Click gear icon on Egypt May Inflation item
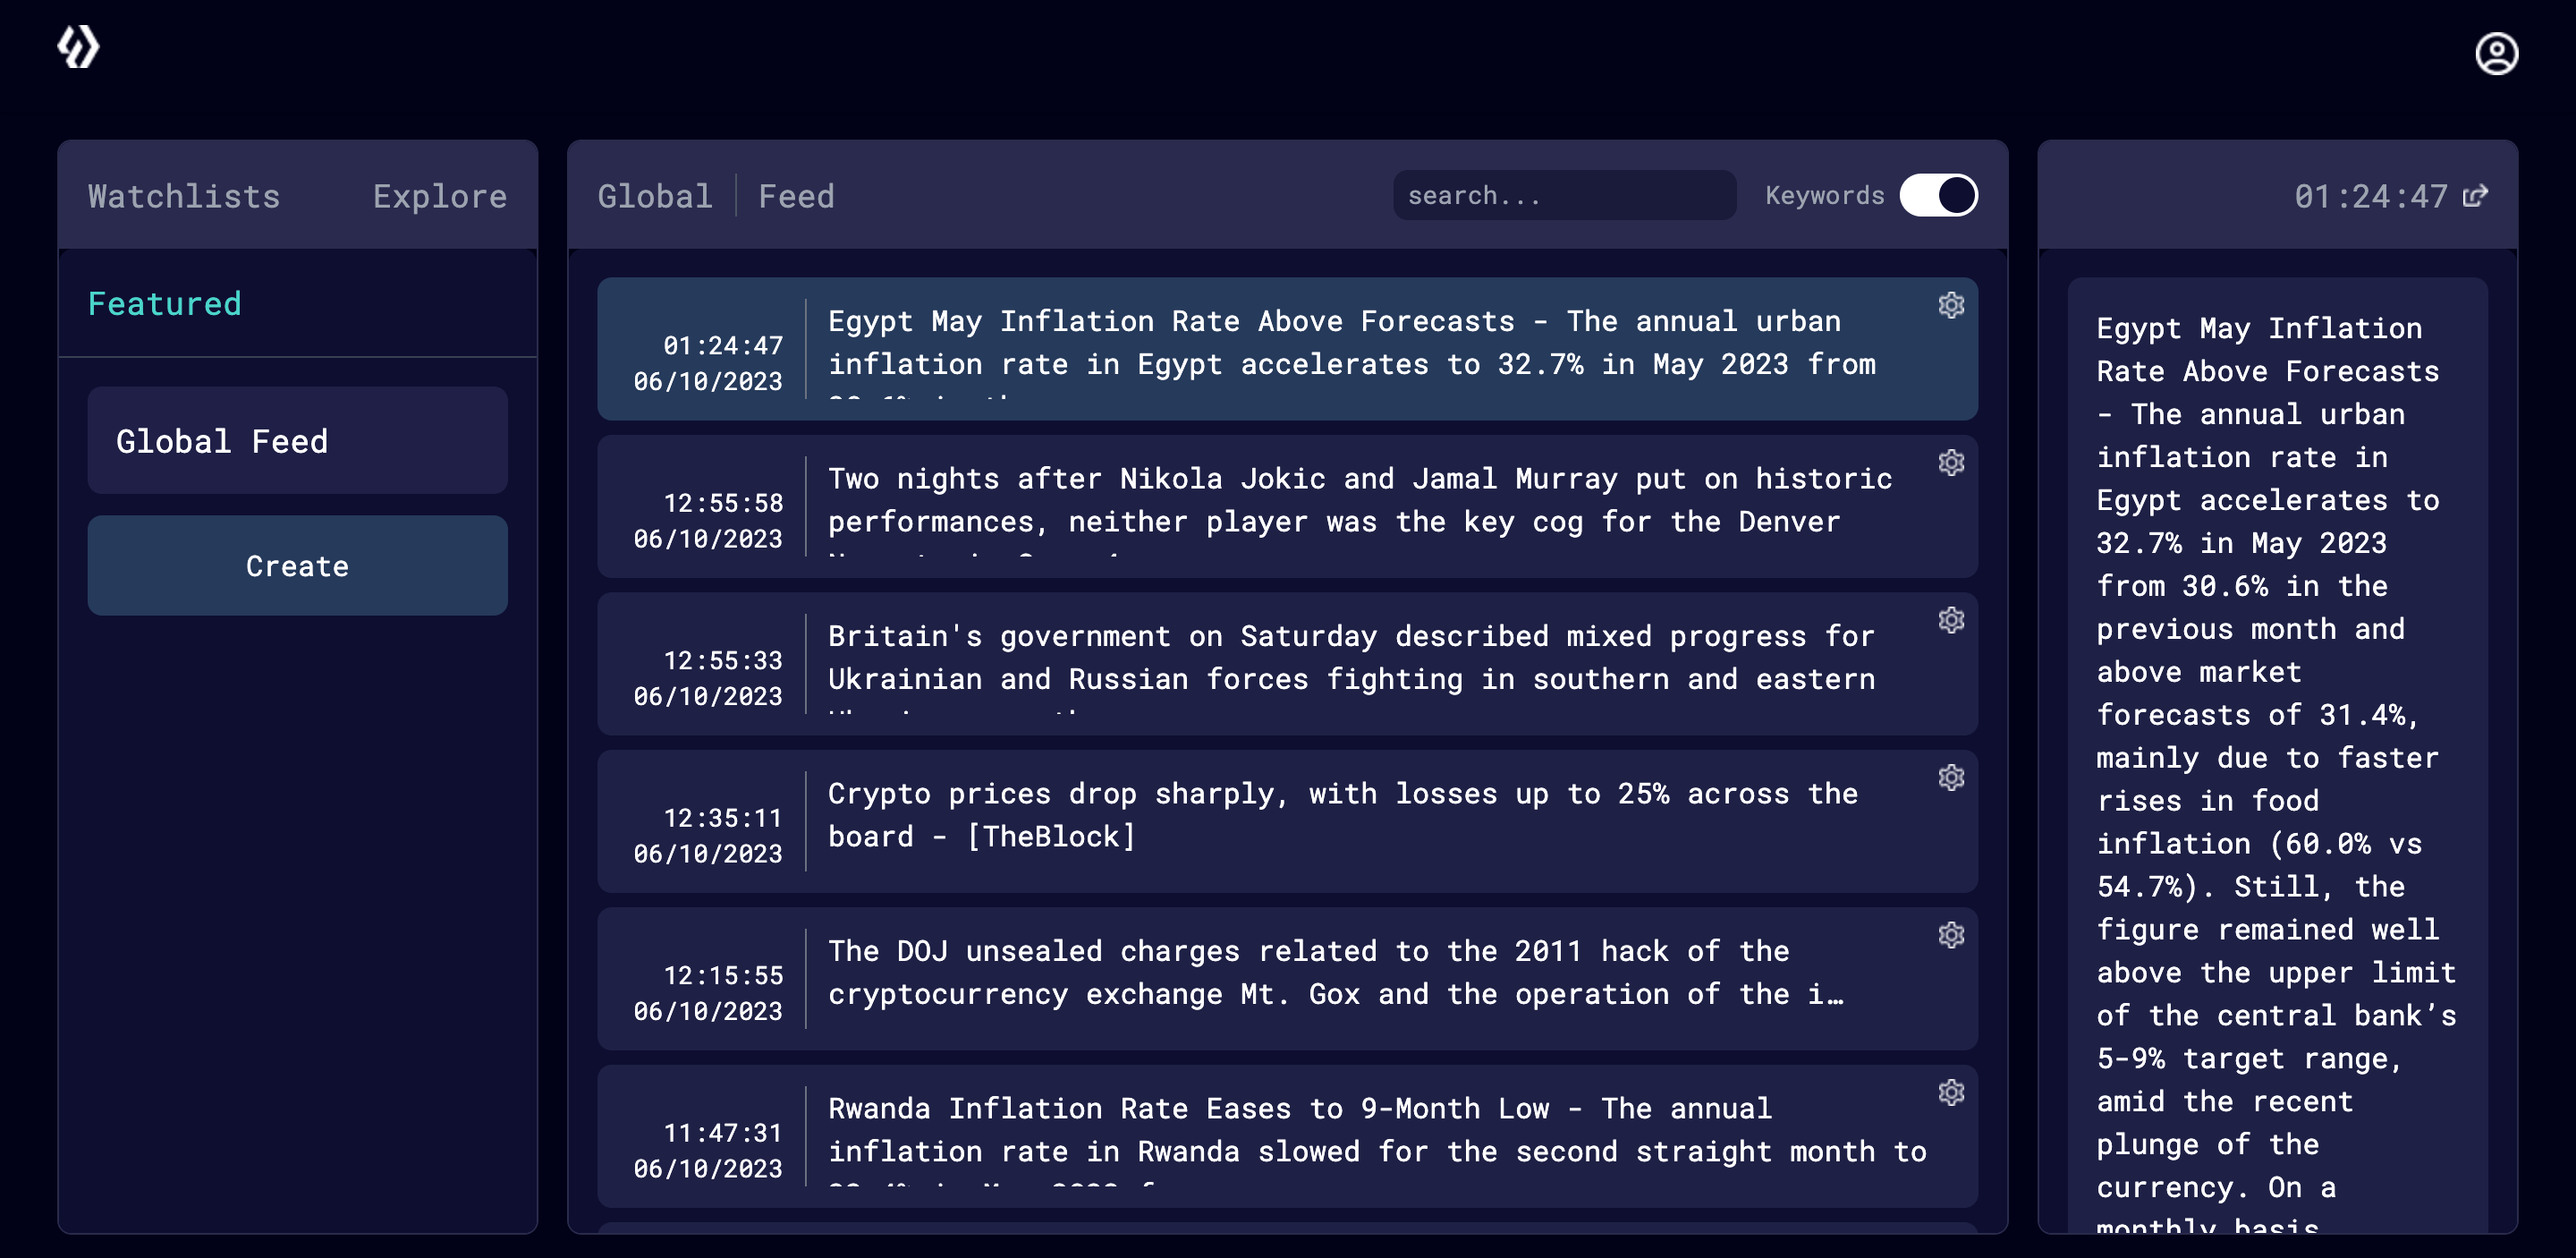2576x1258 pixels. [1951, 305]
